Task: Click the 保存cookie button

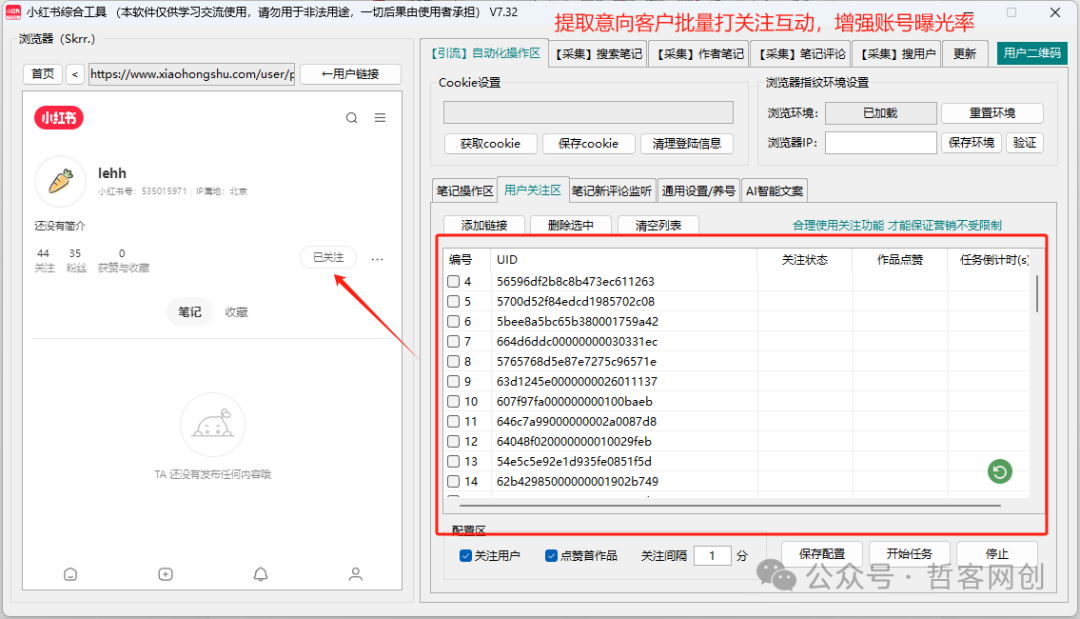Action: [x=588, y=143]
